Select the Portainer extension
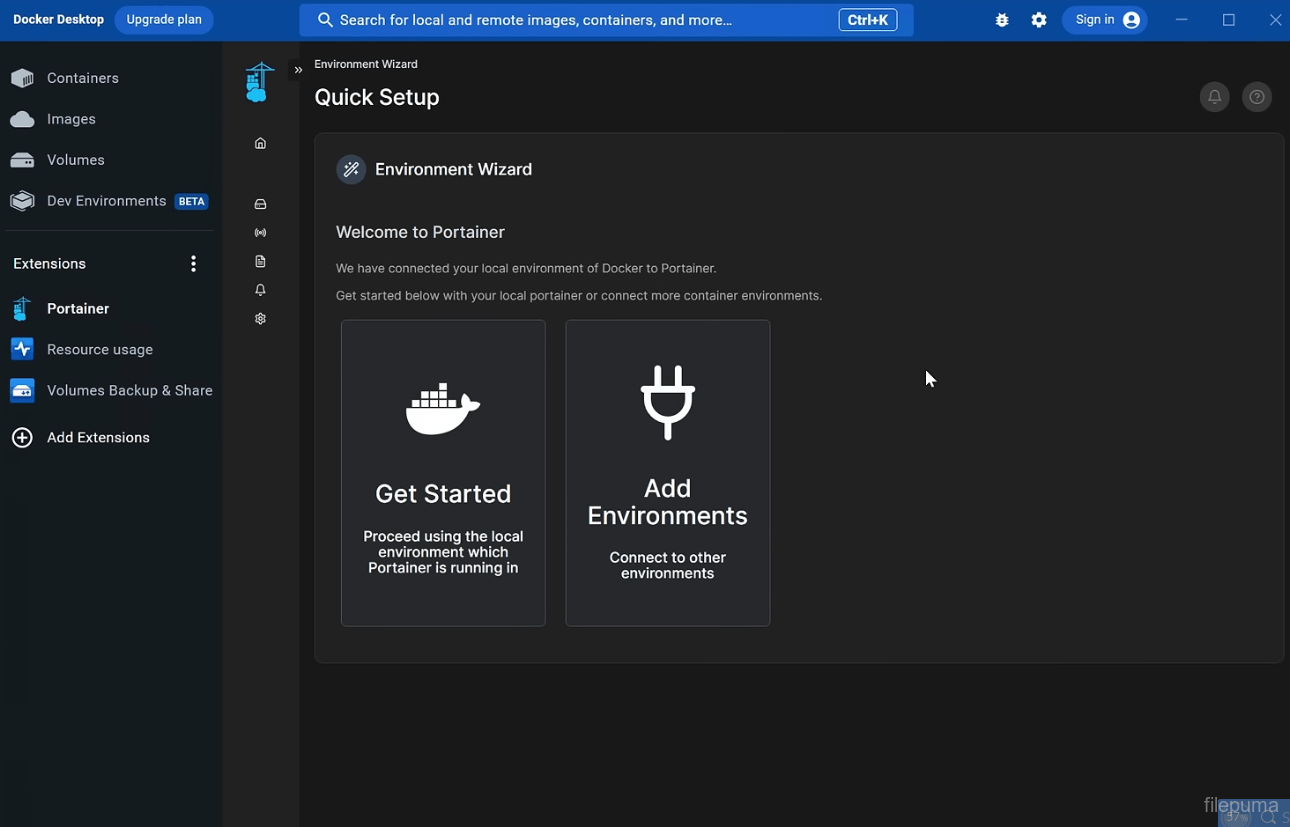This screenshot has width=1290, height=827. tap(111, 309)
